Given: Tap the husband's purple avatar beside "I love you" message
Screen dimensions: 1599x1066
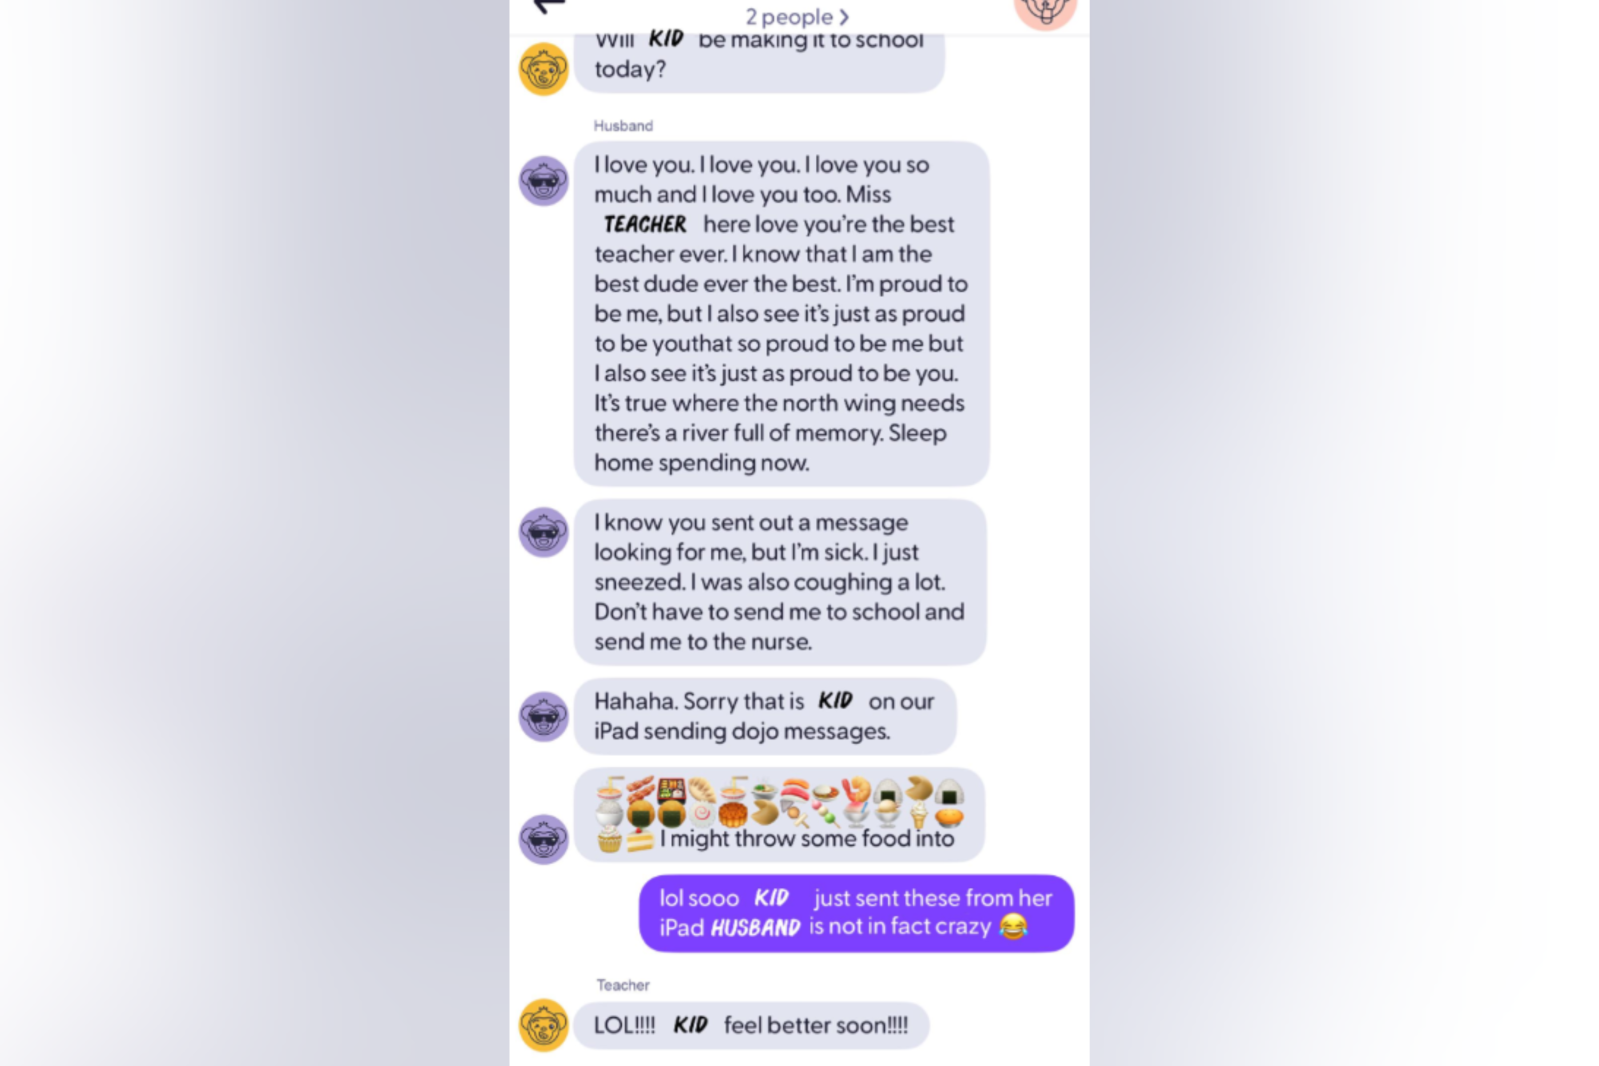Looking at the screenshot, I should [543, 181].
